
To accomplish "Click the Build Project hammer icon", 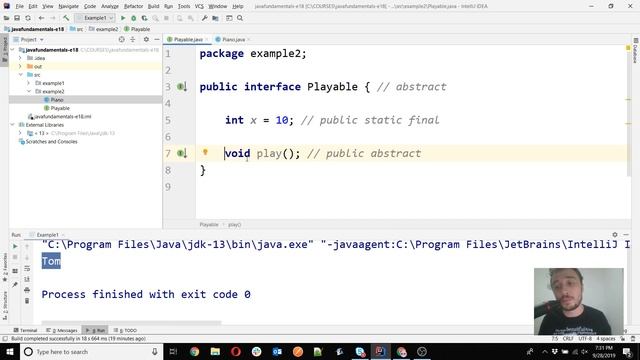I will [x=66, y=18].
